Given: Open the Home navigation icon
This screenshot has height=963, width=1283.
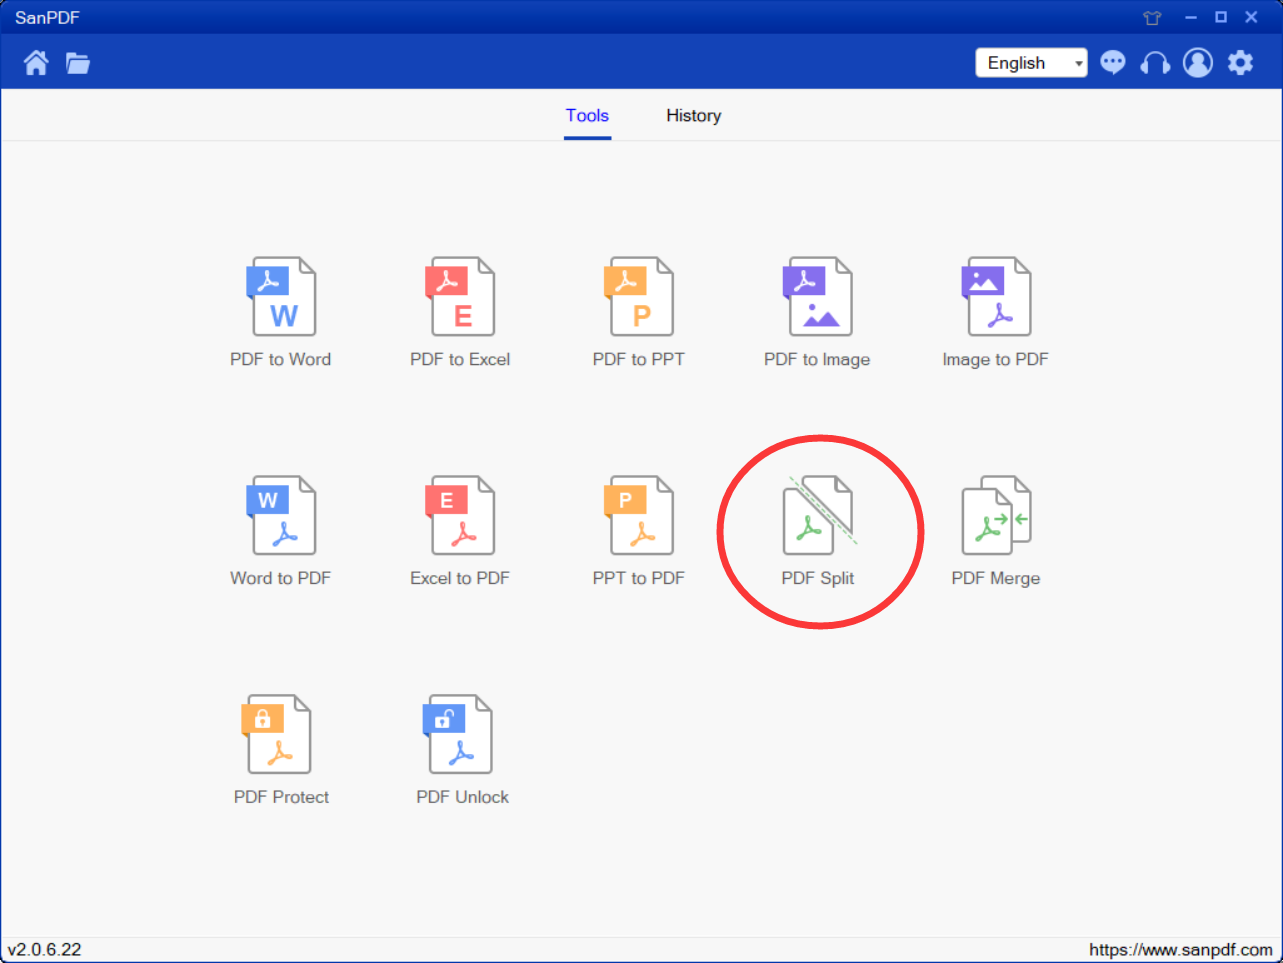Looking at the screenshot, I should pyautogui.click(x=36, y=62).
